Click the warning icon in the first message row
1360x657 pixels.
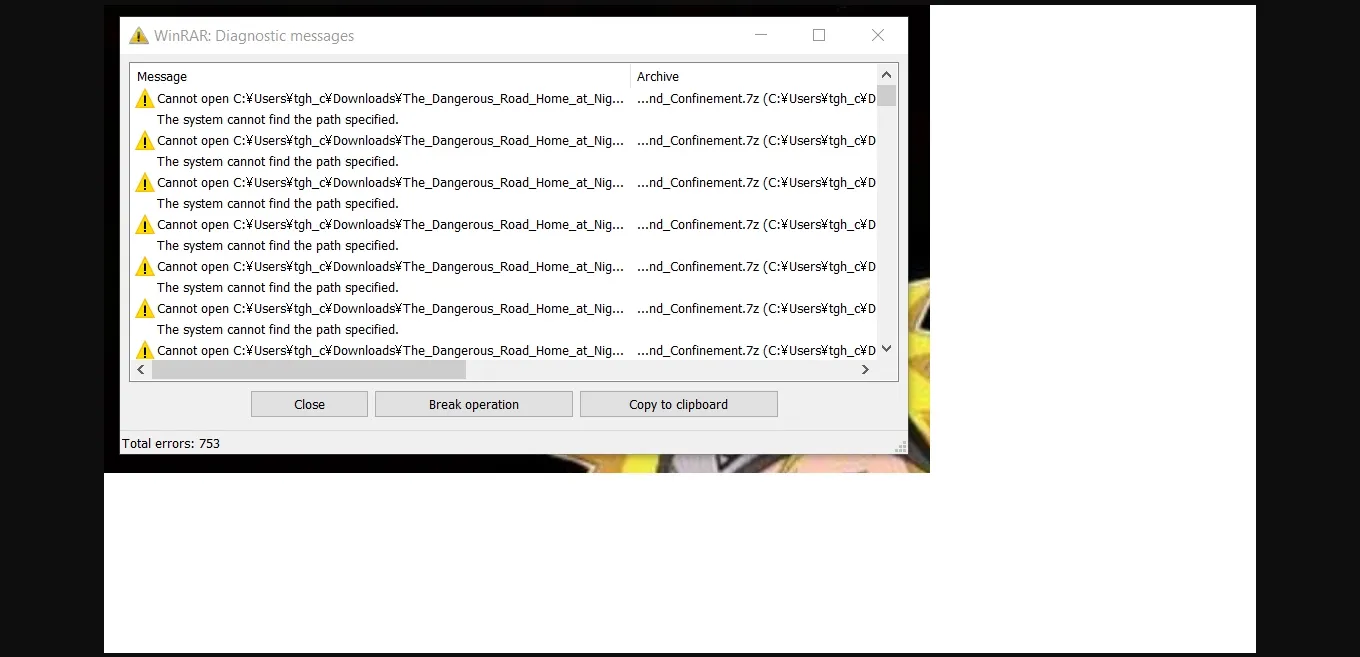145,99
